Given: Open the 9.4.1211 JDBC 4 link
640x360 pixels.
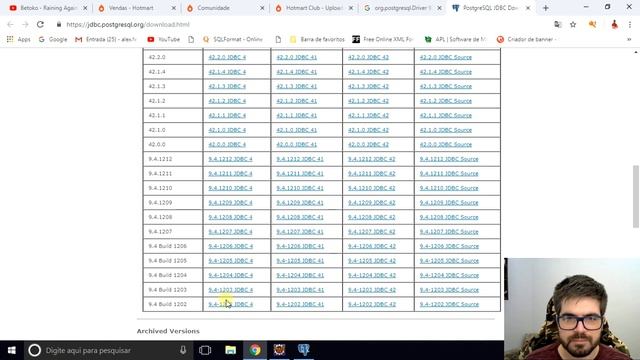Looking at the screenshot, I should click(230, 173).
